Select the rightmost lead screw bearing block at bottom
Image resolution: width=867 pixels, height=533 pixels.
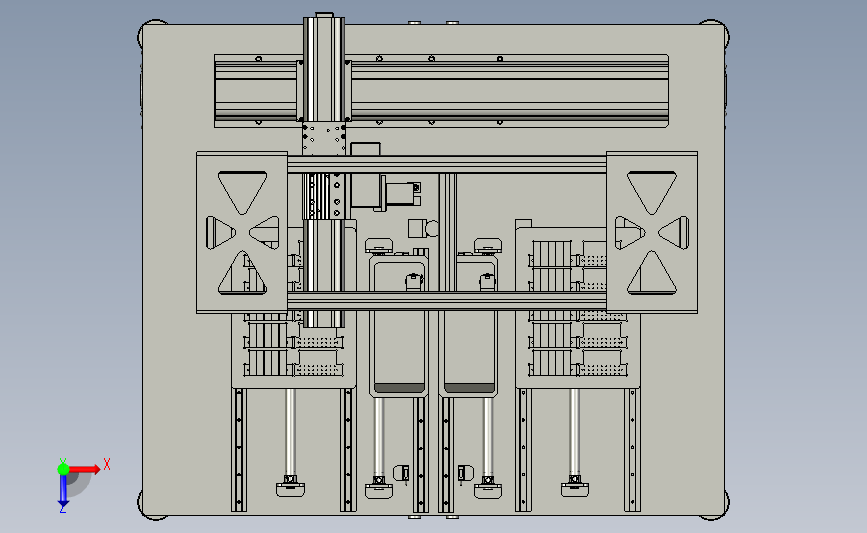pos(575,487)
